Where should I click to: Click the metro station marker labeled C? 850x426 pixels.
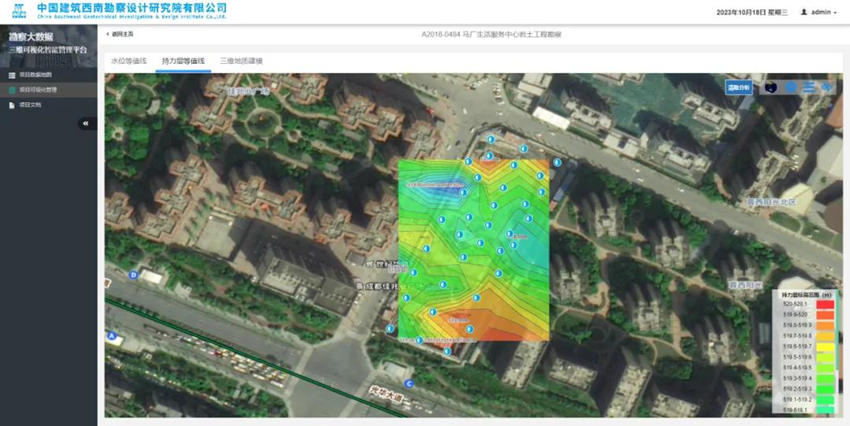(x=409, y=382)
